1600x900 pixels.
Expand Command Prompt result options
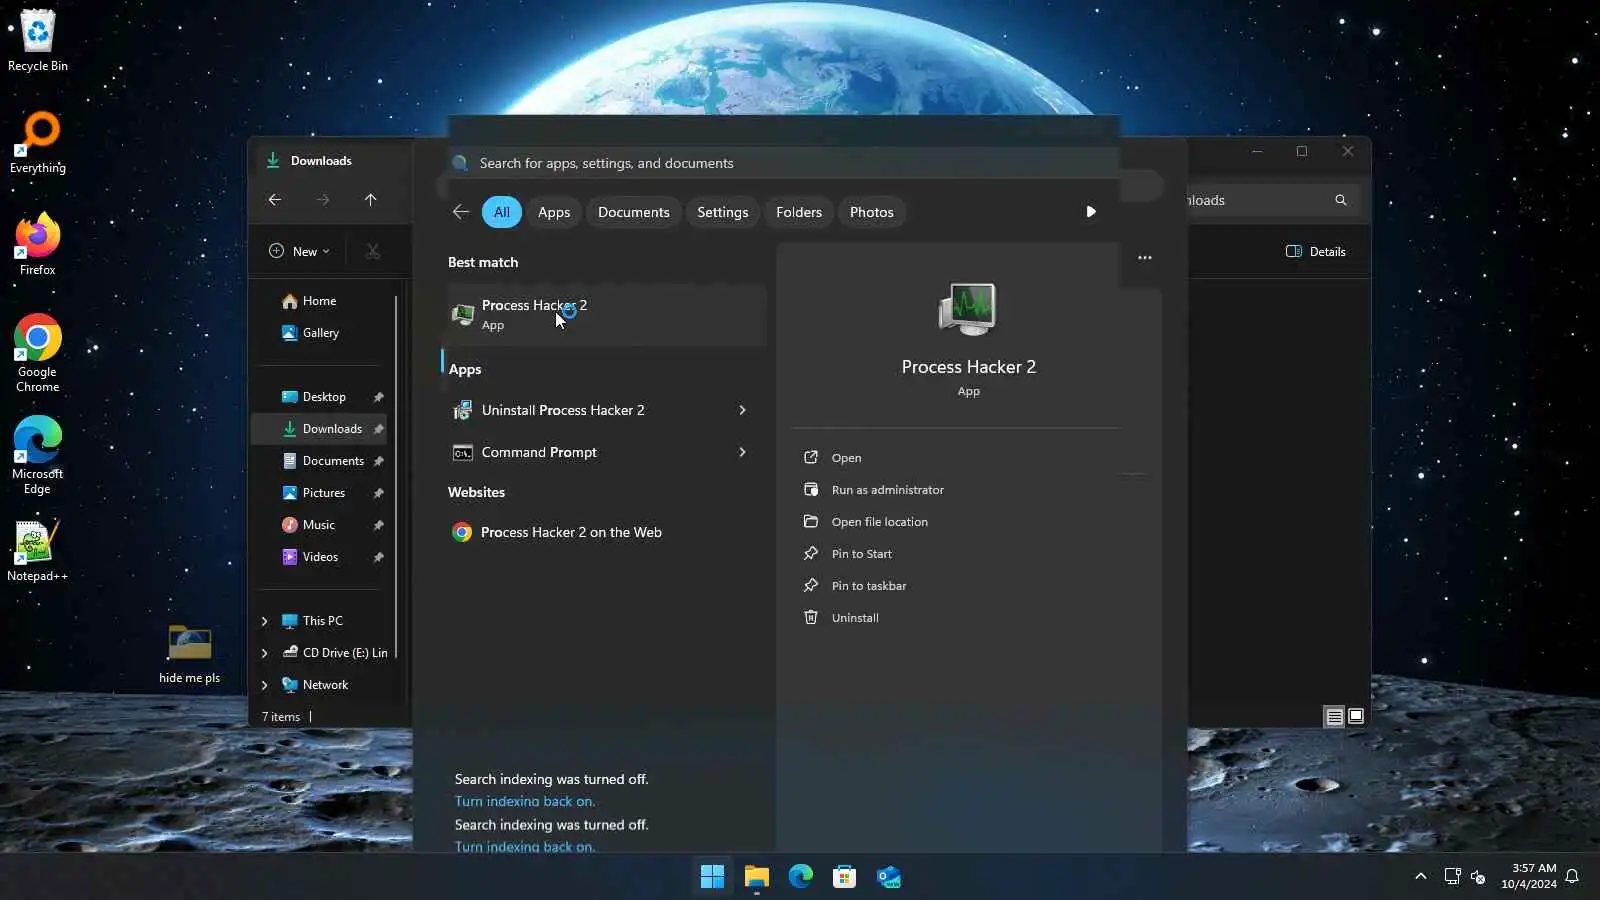click(x=742, y=452)
